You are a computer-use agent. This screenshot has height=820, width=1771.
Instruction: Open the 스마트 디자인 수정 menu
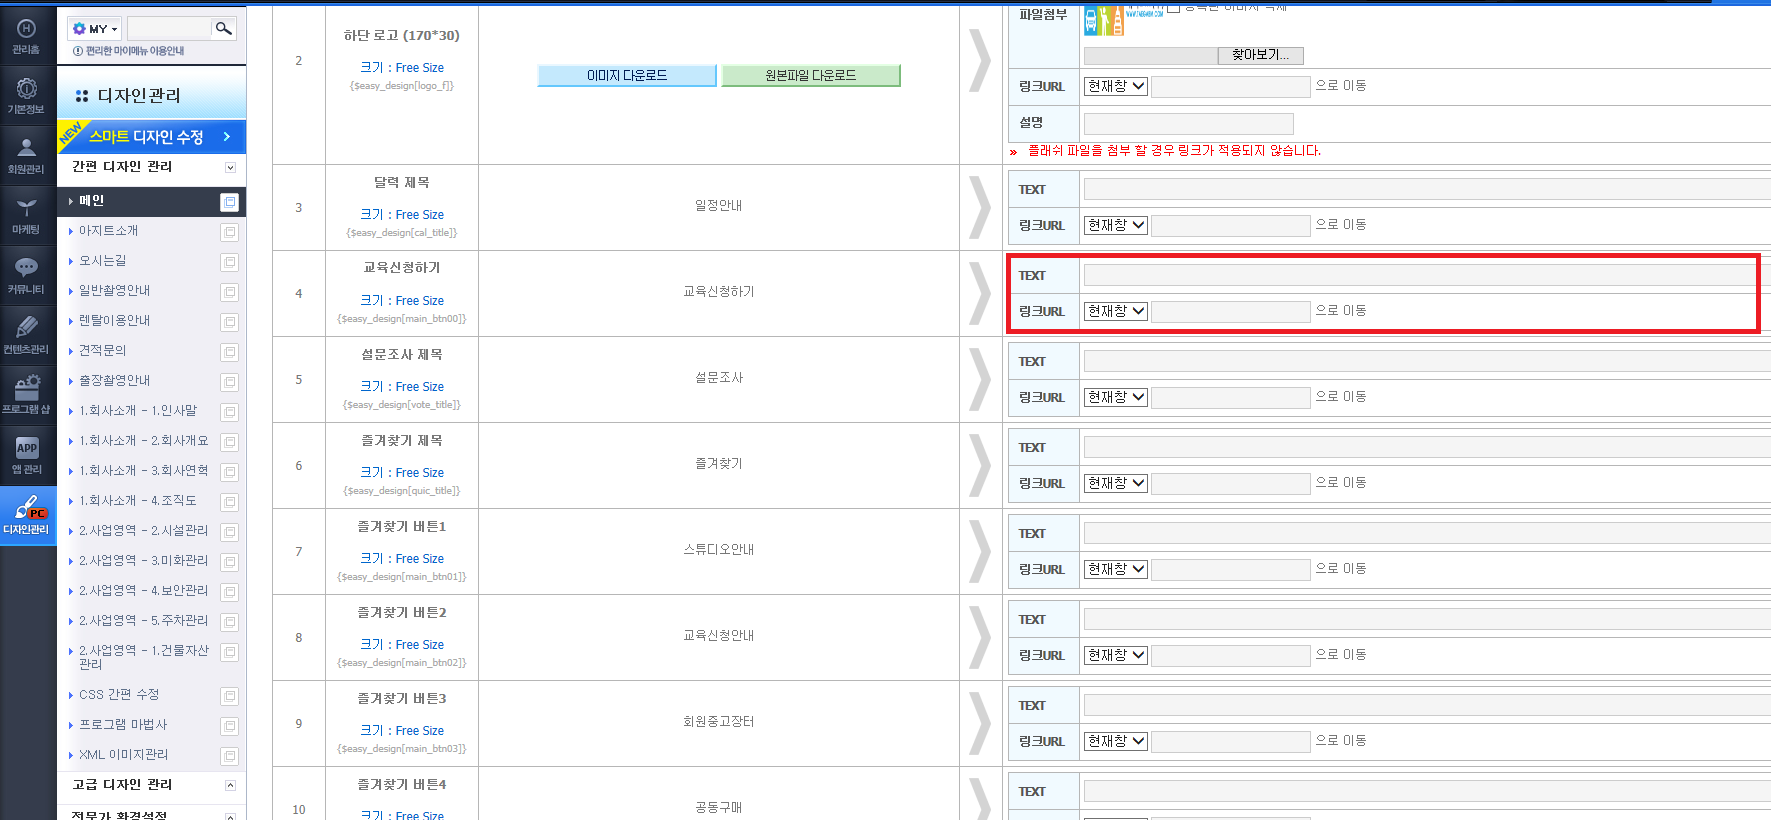pos(152,137)
